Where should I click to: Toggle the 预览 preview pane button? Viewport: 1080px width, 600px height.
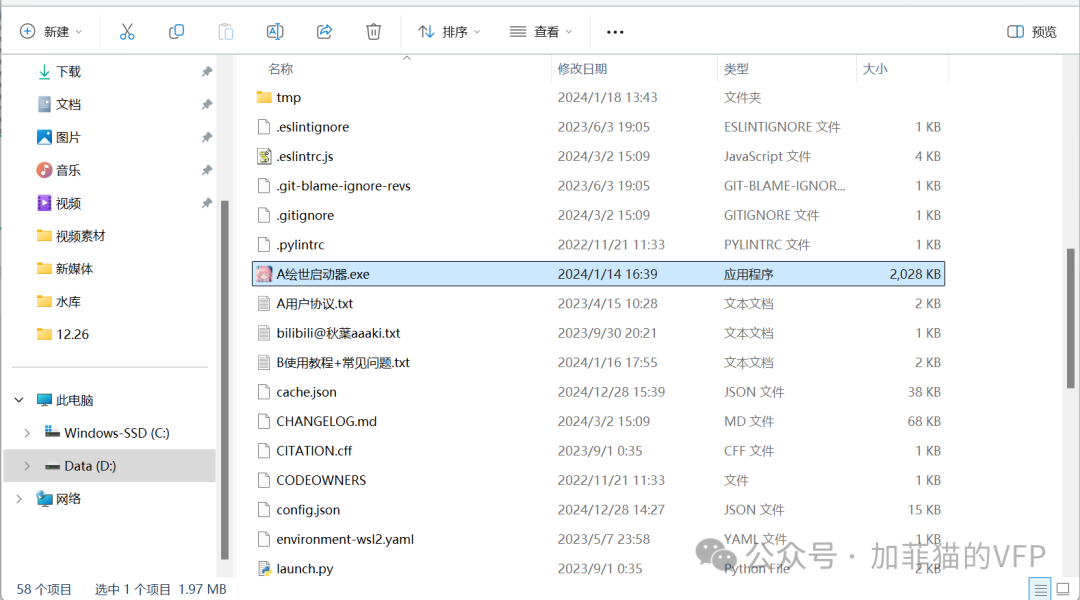pyautogui.click(x=1031, y=32)
